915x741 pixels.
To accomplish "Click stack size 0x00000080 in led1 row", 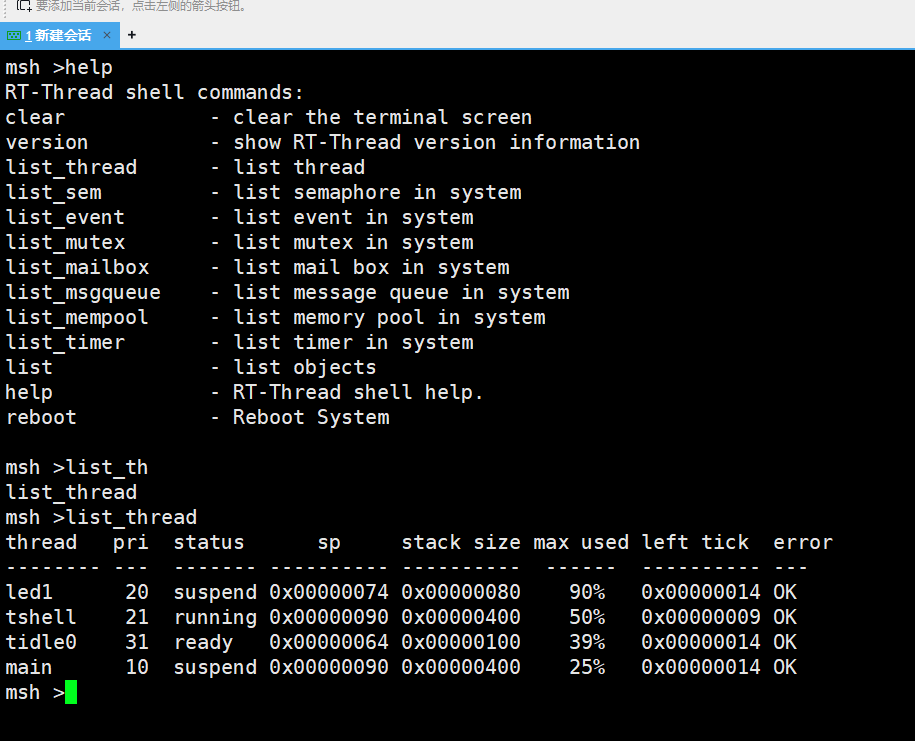I will click(x=460, y=592).
